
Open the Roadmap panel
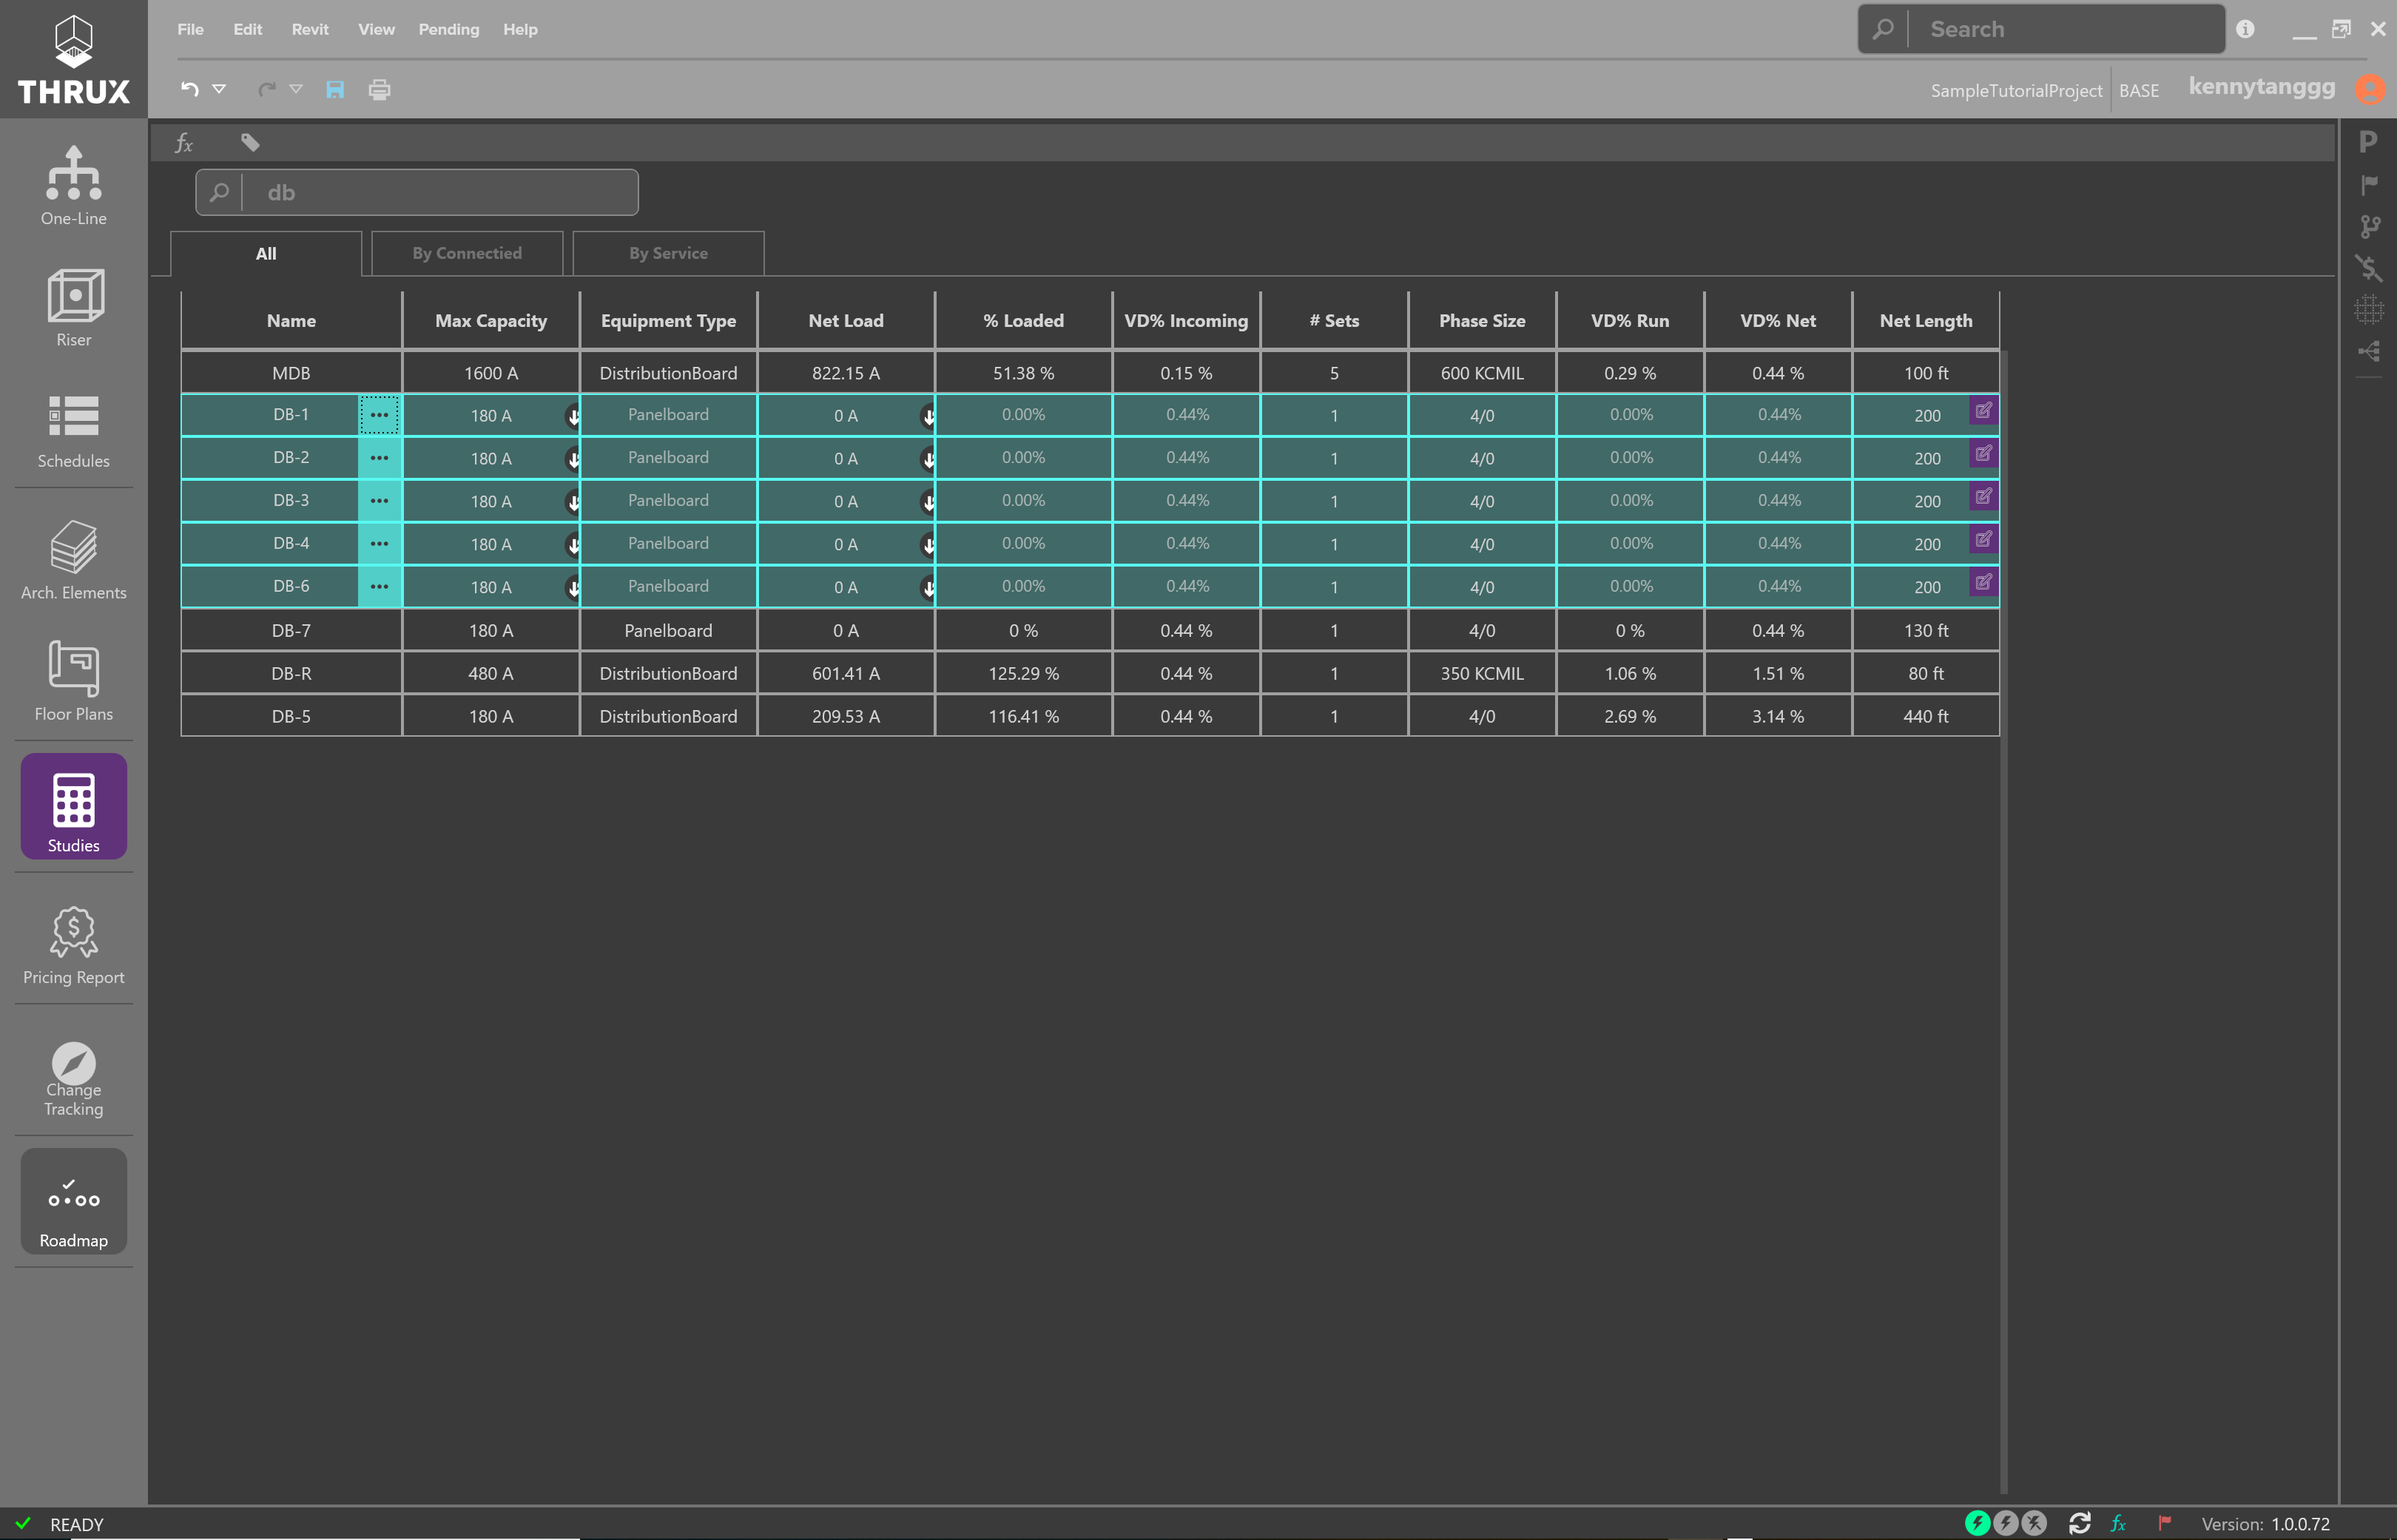tap(73, 1201)
